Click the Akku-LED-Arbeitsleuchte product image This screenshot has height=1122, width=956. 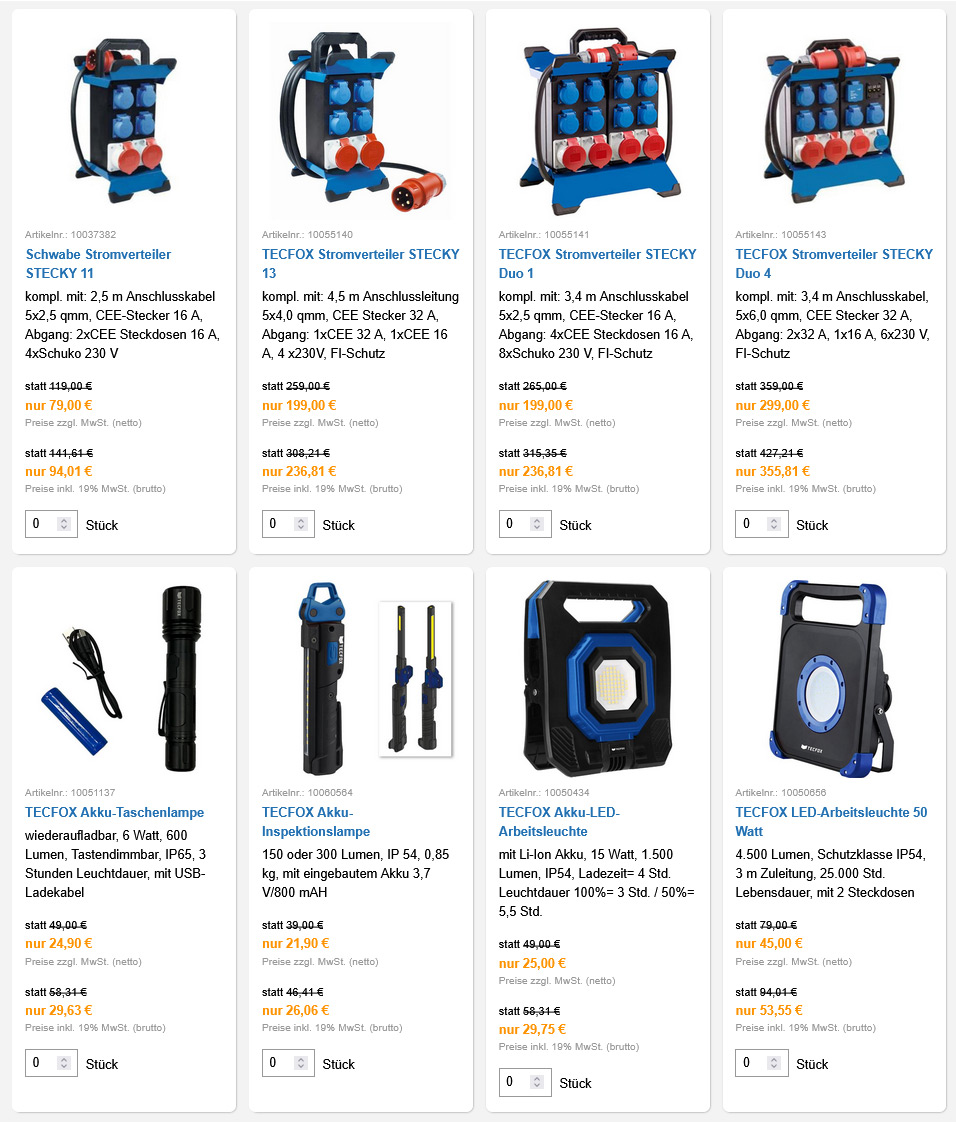pyautogui.click(x=598, y=678)
